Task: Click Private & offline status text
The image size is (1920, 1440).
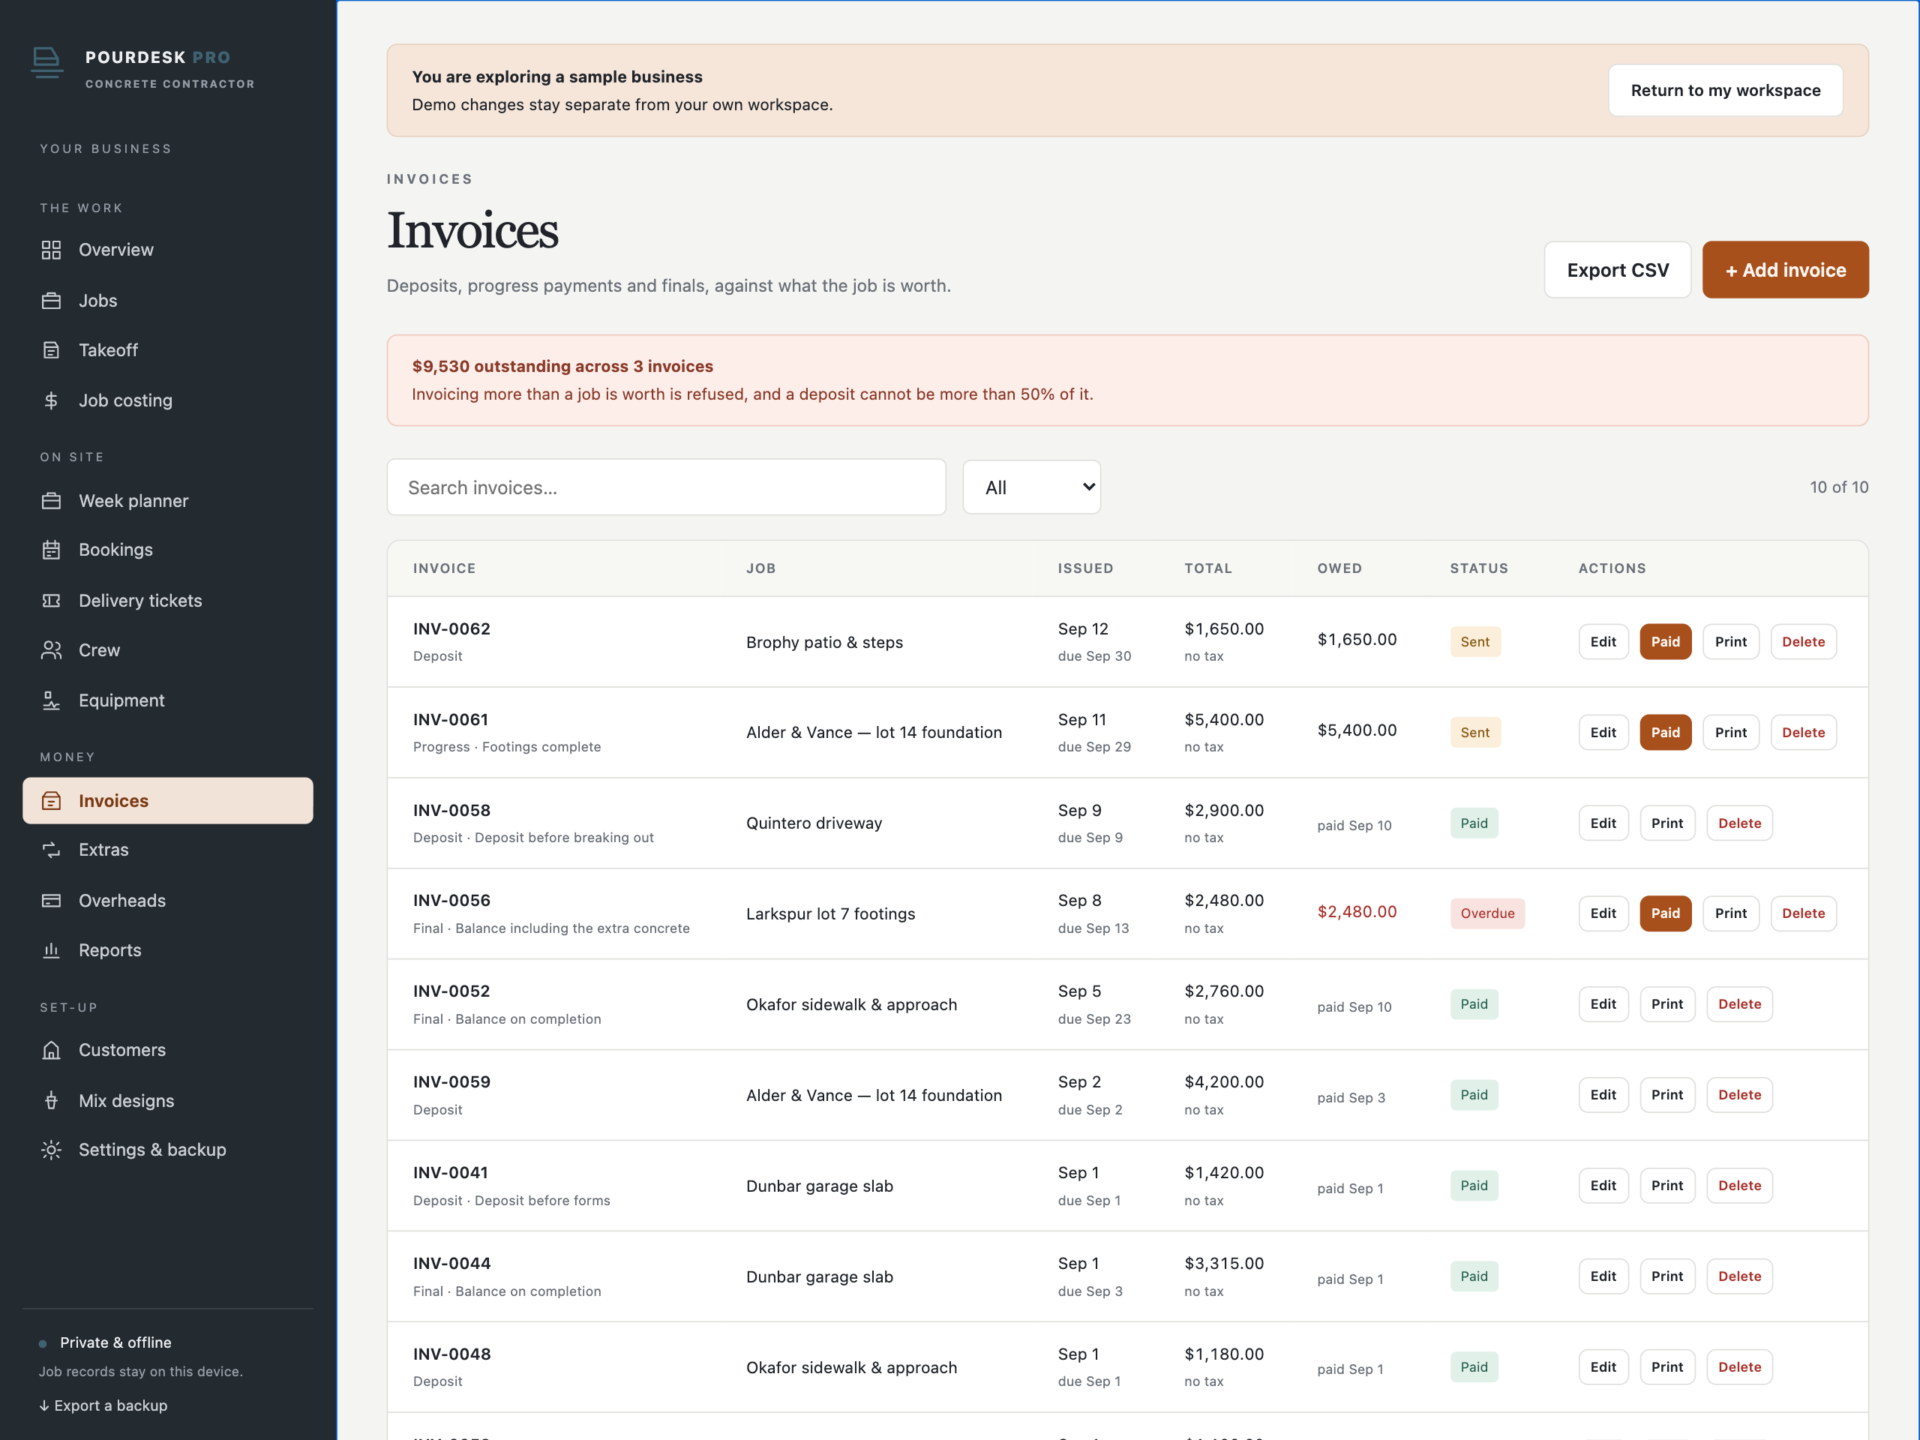Action: click(x=115, y=1342)
